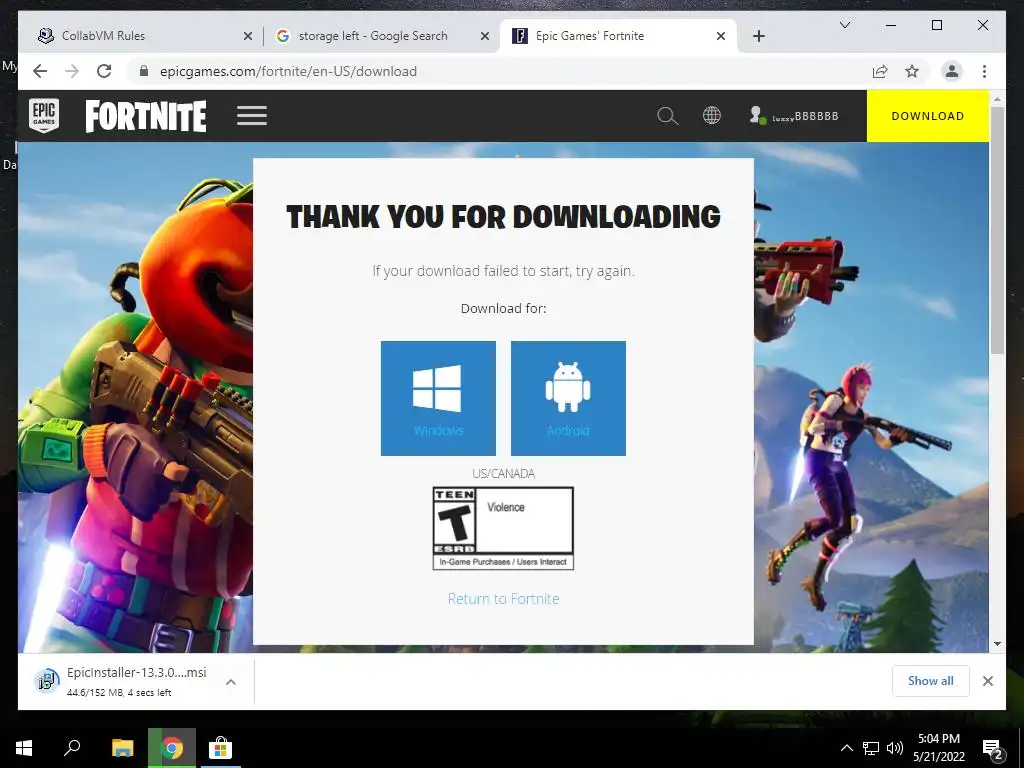Go forward to the next page
This screenshot has height=768, width=1024.
click(72, 71)
